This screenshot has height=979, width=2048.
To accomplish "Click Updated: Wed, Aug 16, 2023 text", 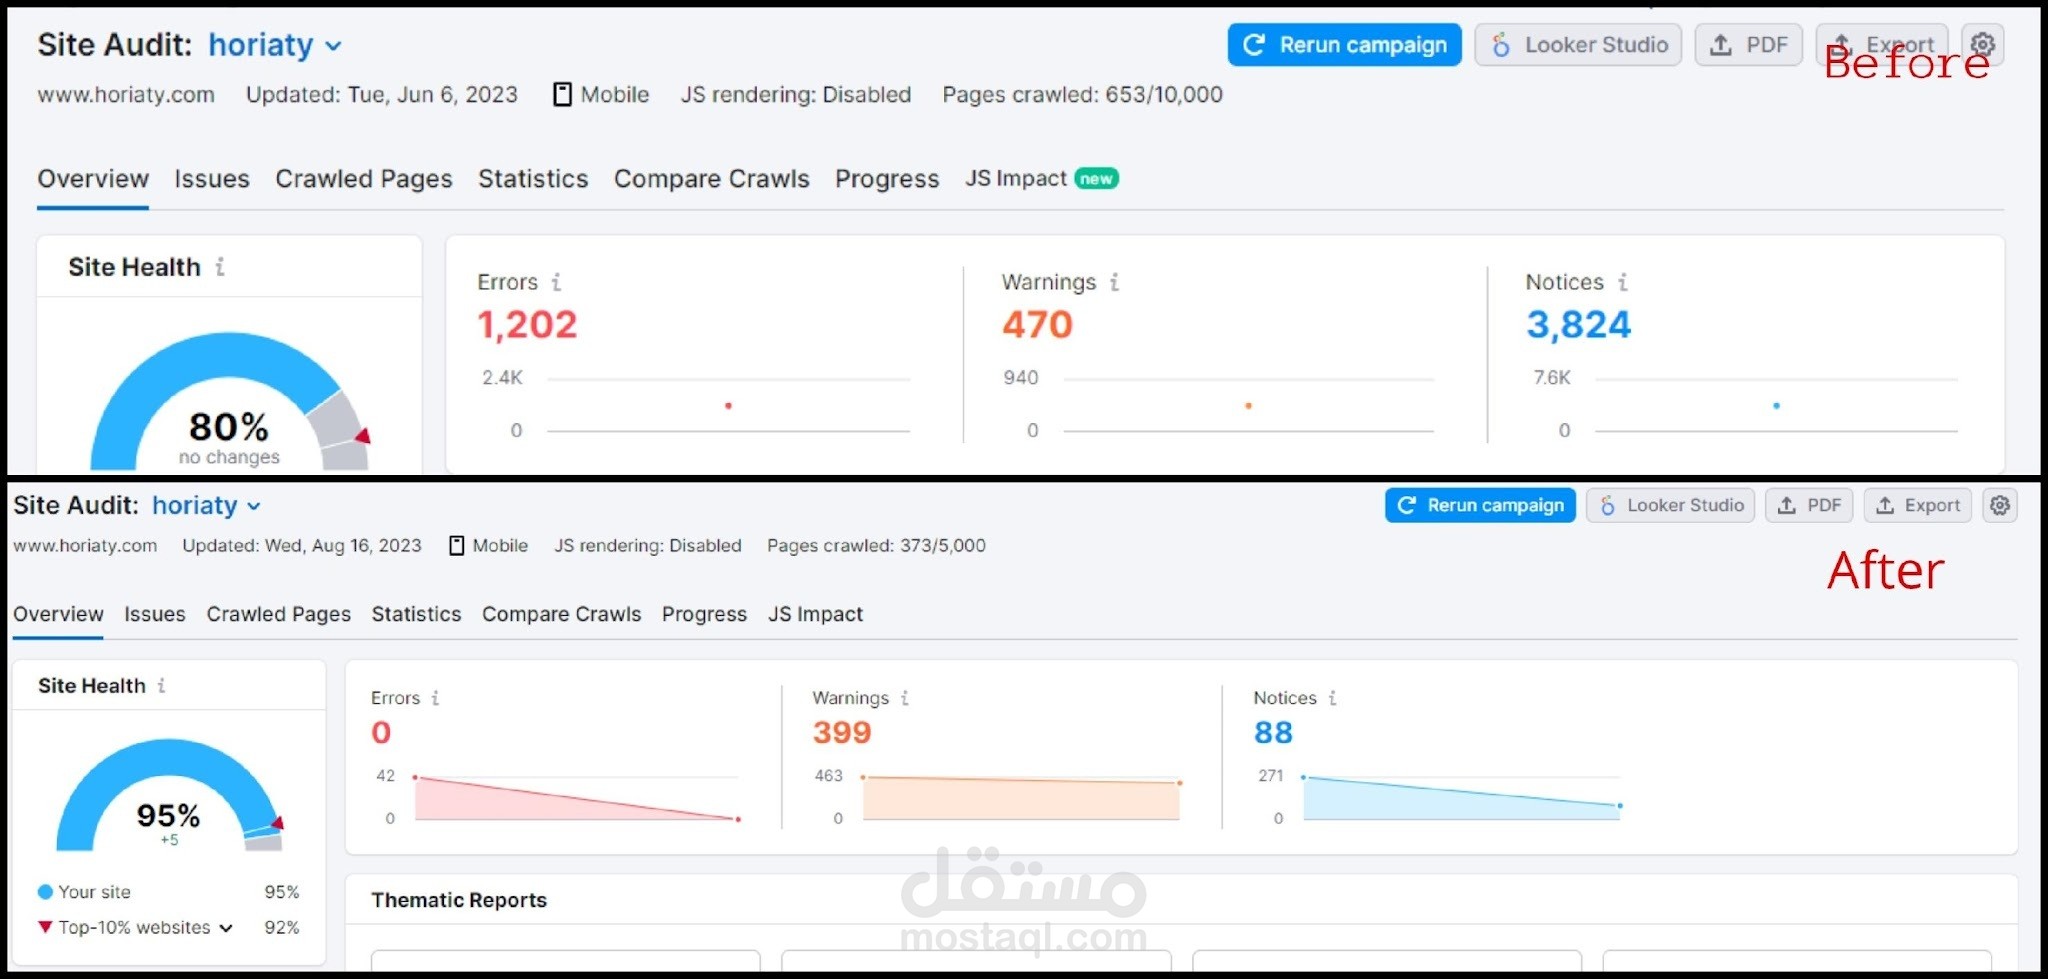I will [302, 546].
